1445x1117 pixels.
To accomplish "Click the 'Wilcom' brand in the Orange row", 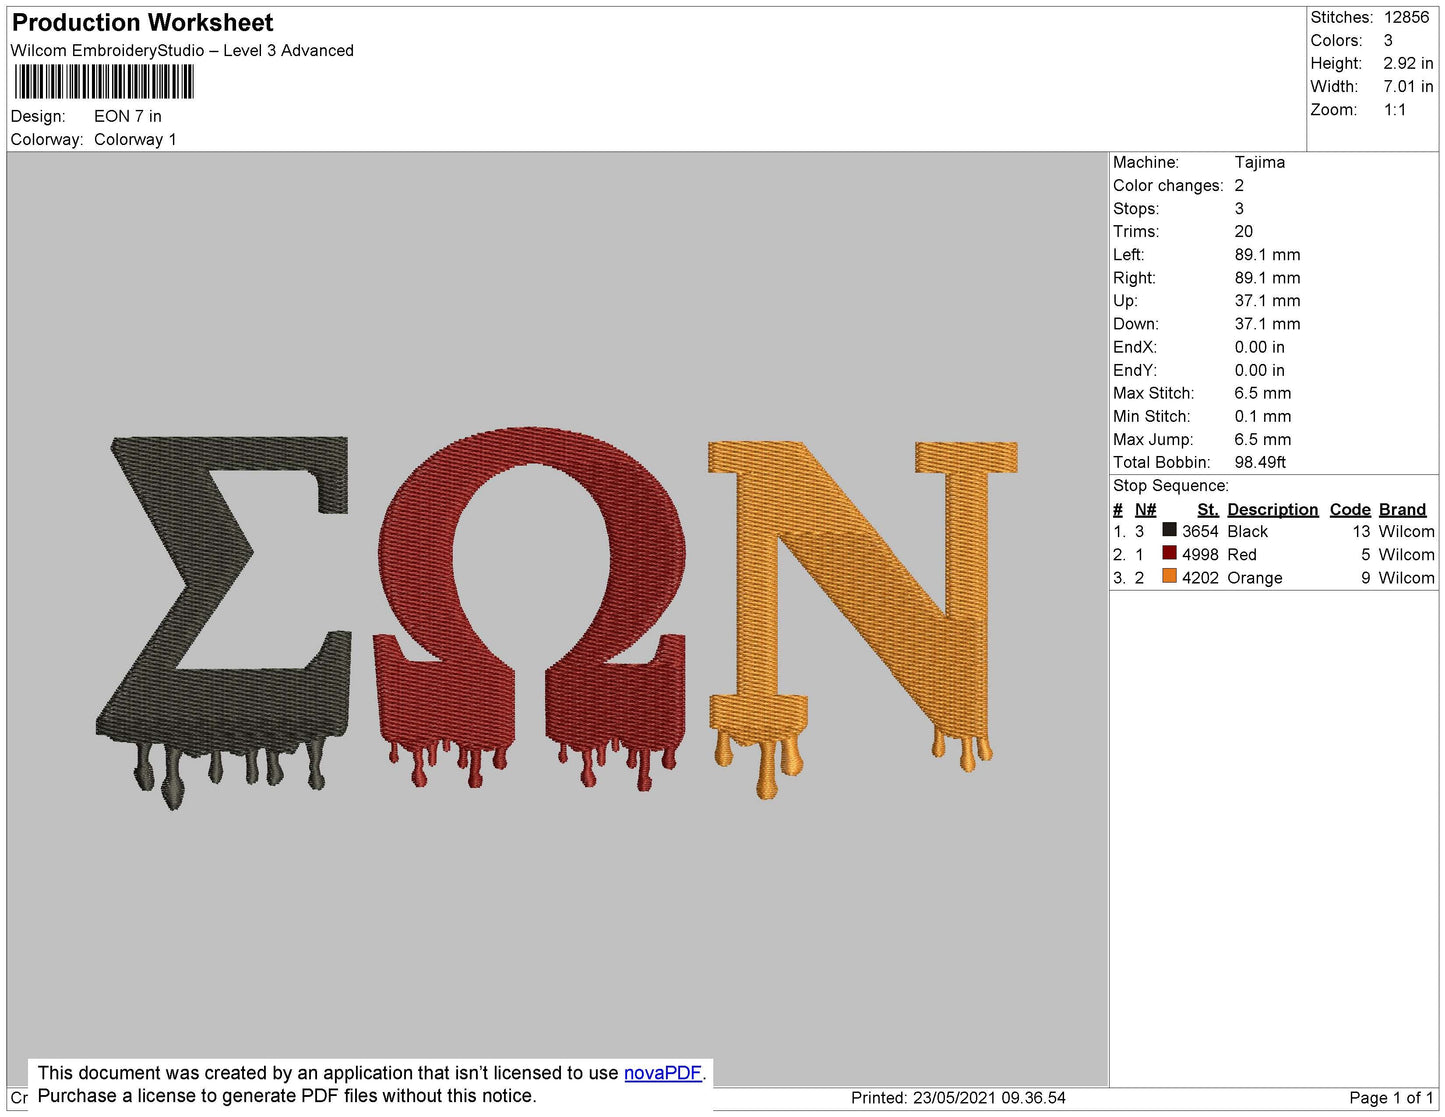I will coord(1407,578).
